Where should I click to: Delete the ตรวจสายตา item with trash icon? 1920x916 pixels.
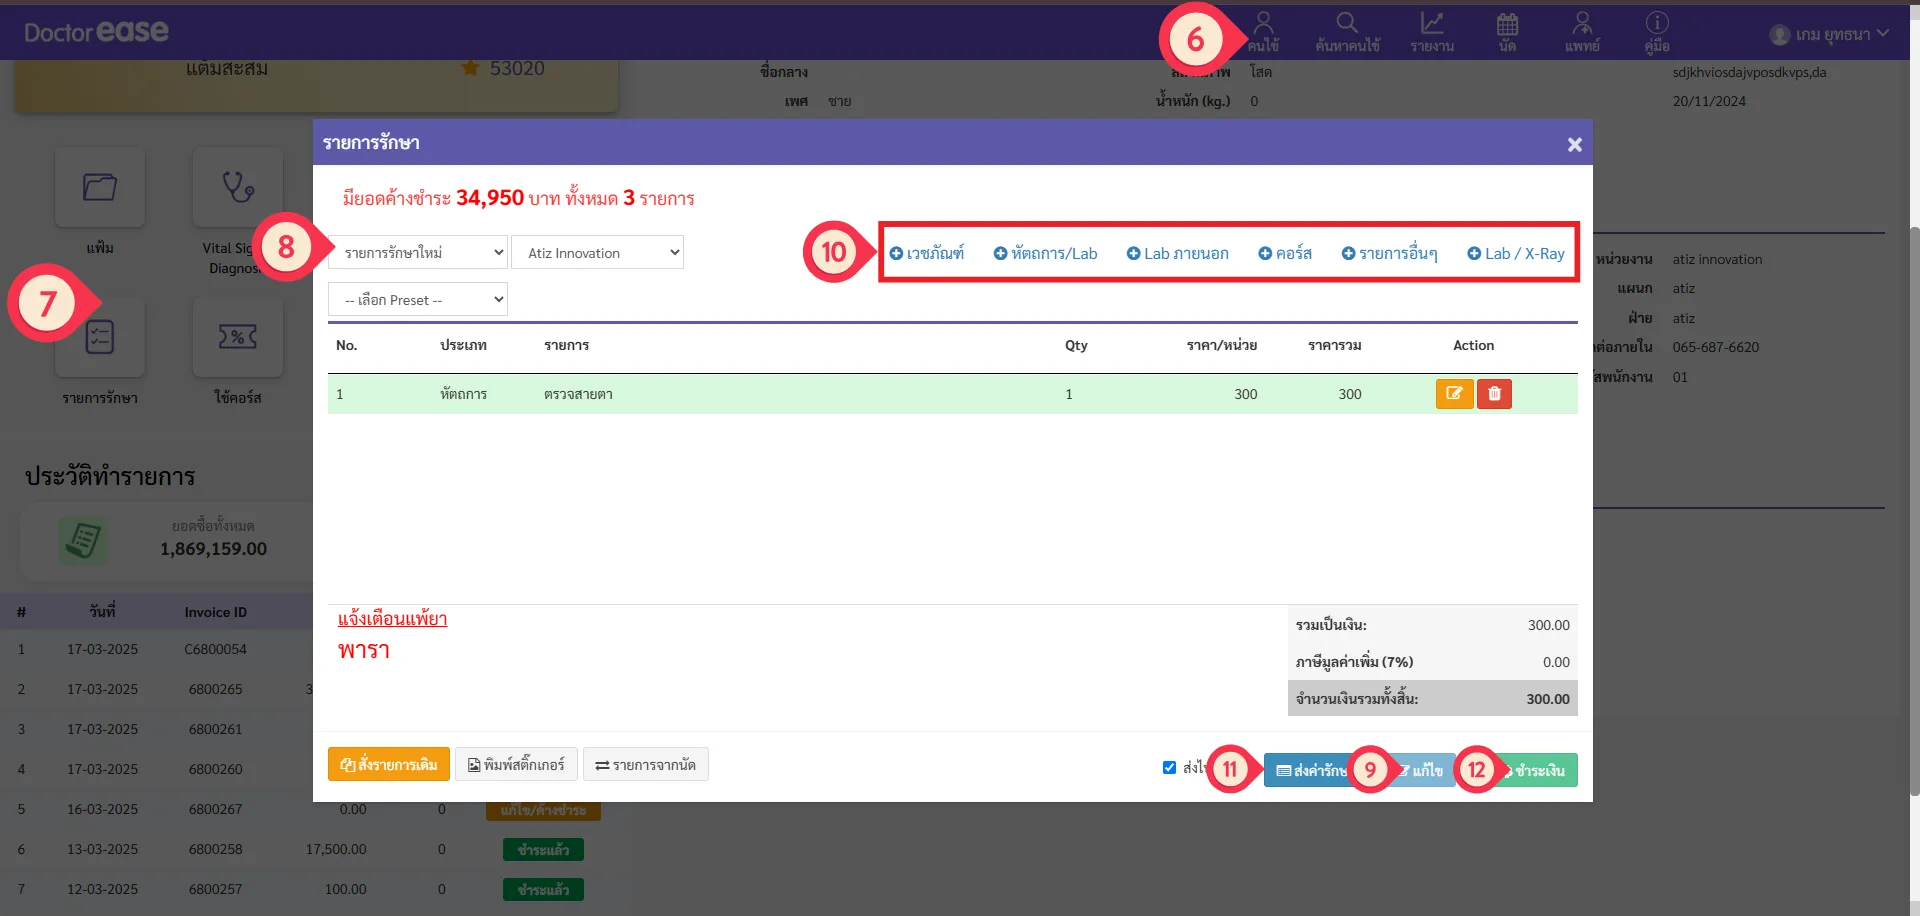point(1494,394)
